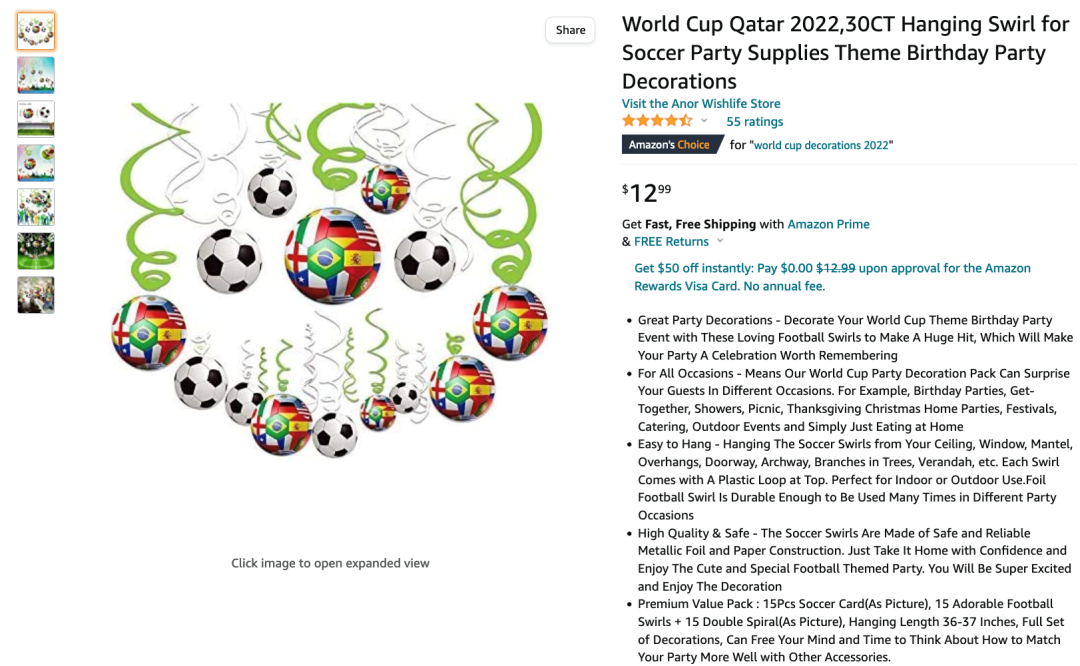Select the second product thumbnail image

(36, 75)
